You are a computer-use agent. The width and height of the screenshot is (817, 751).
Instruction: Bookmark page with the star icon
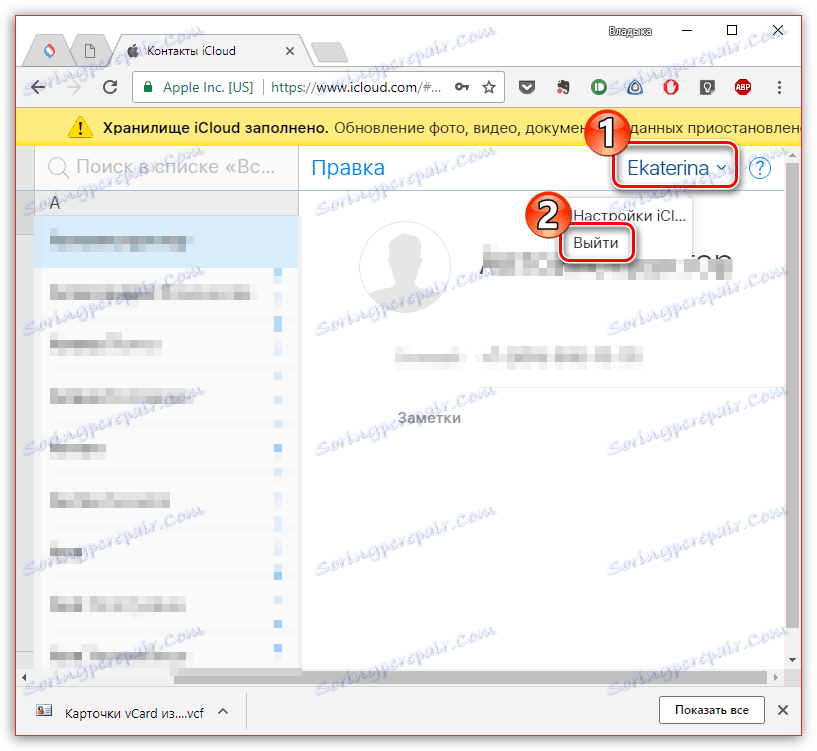point(488,87)
